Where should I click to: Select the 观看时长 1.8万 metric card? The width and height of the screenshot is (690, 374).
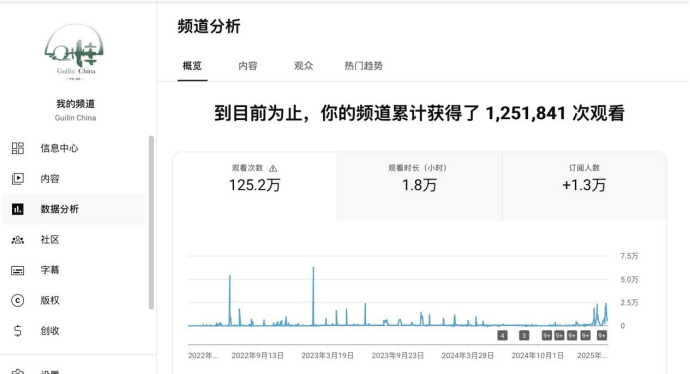pyautogui.click(x=419, y=186)
